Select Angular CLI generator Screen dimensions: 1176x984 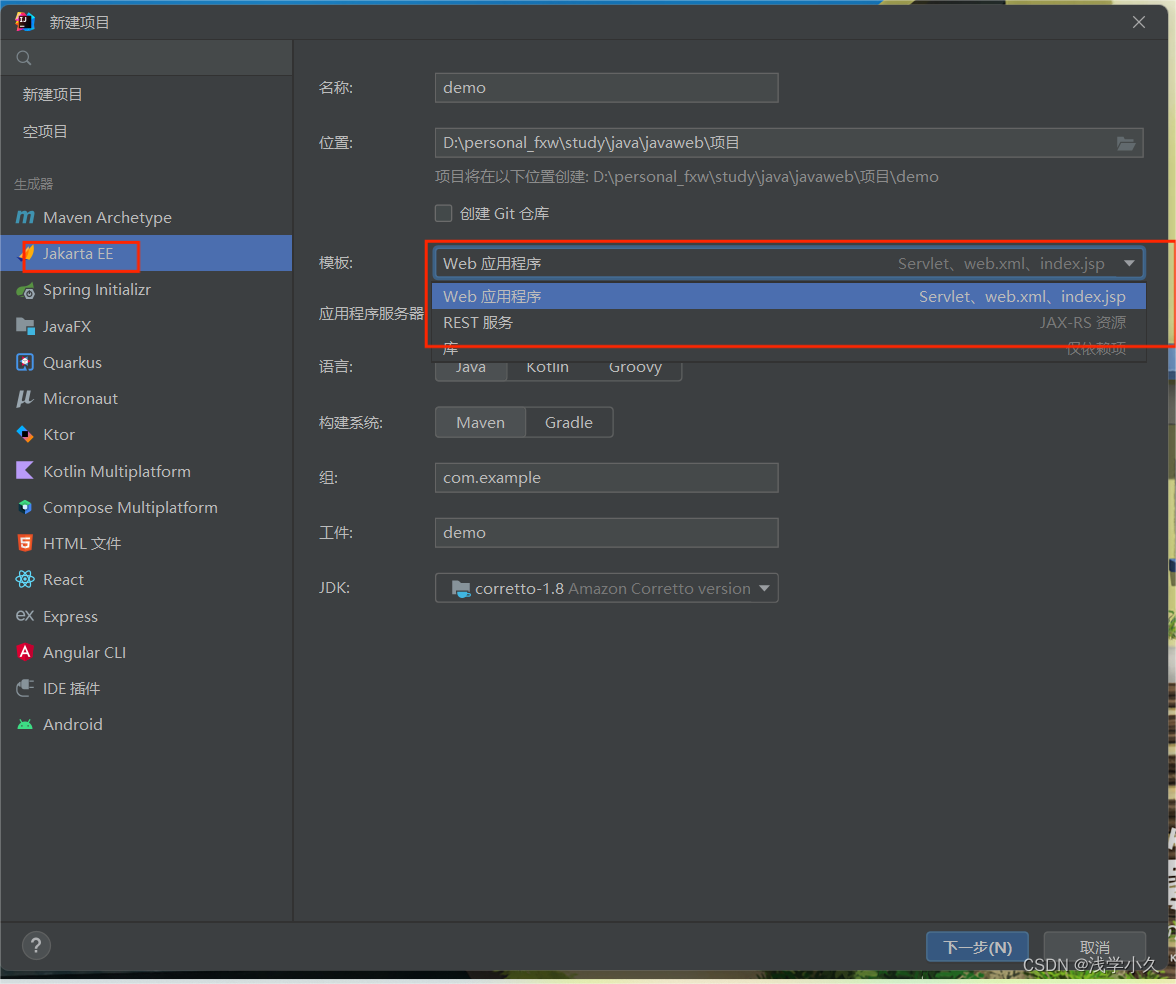pyautogui.click(x=146, y=652)
